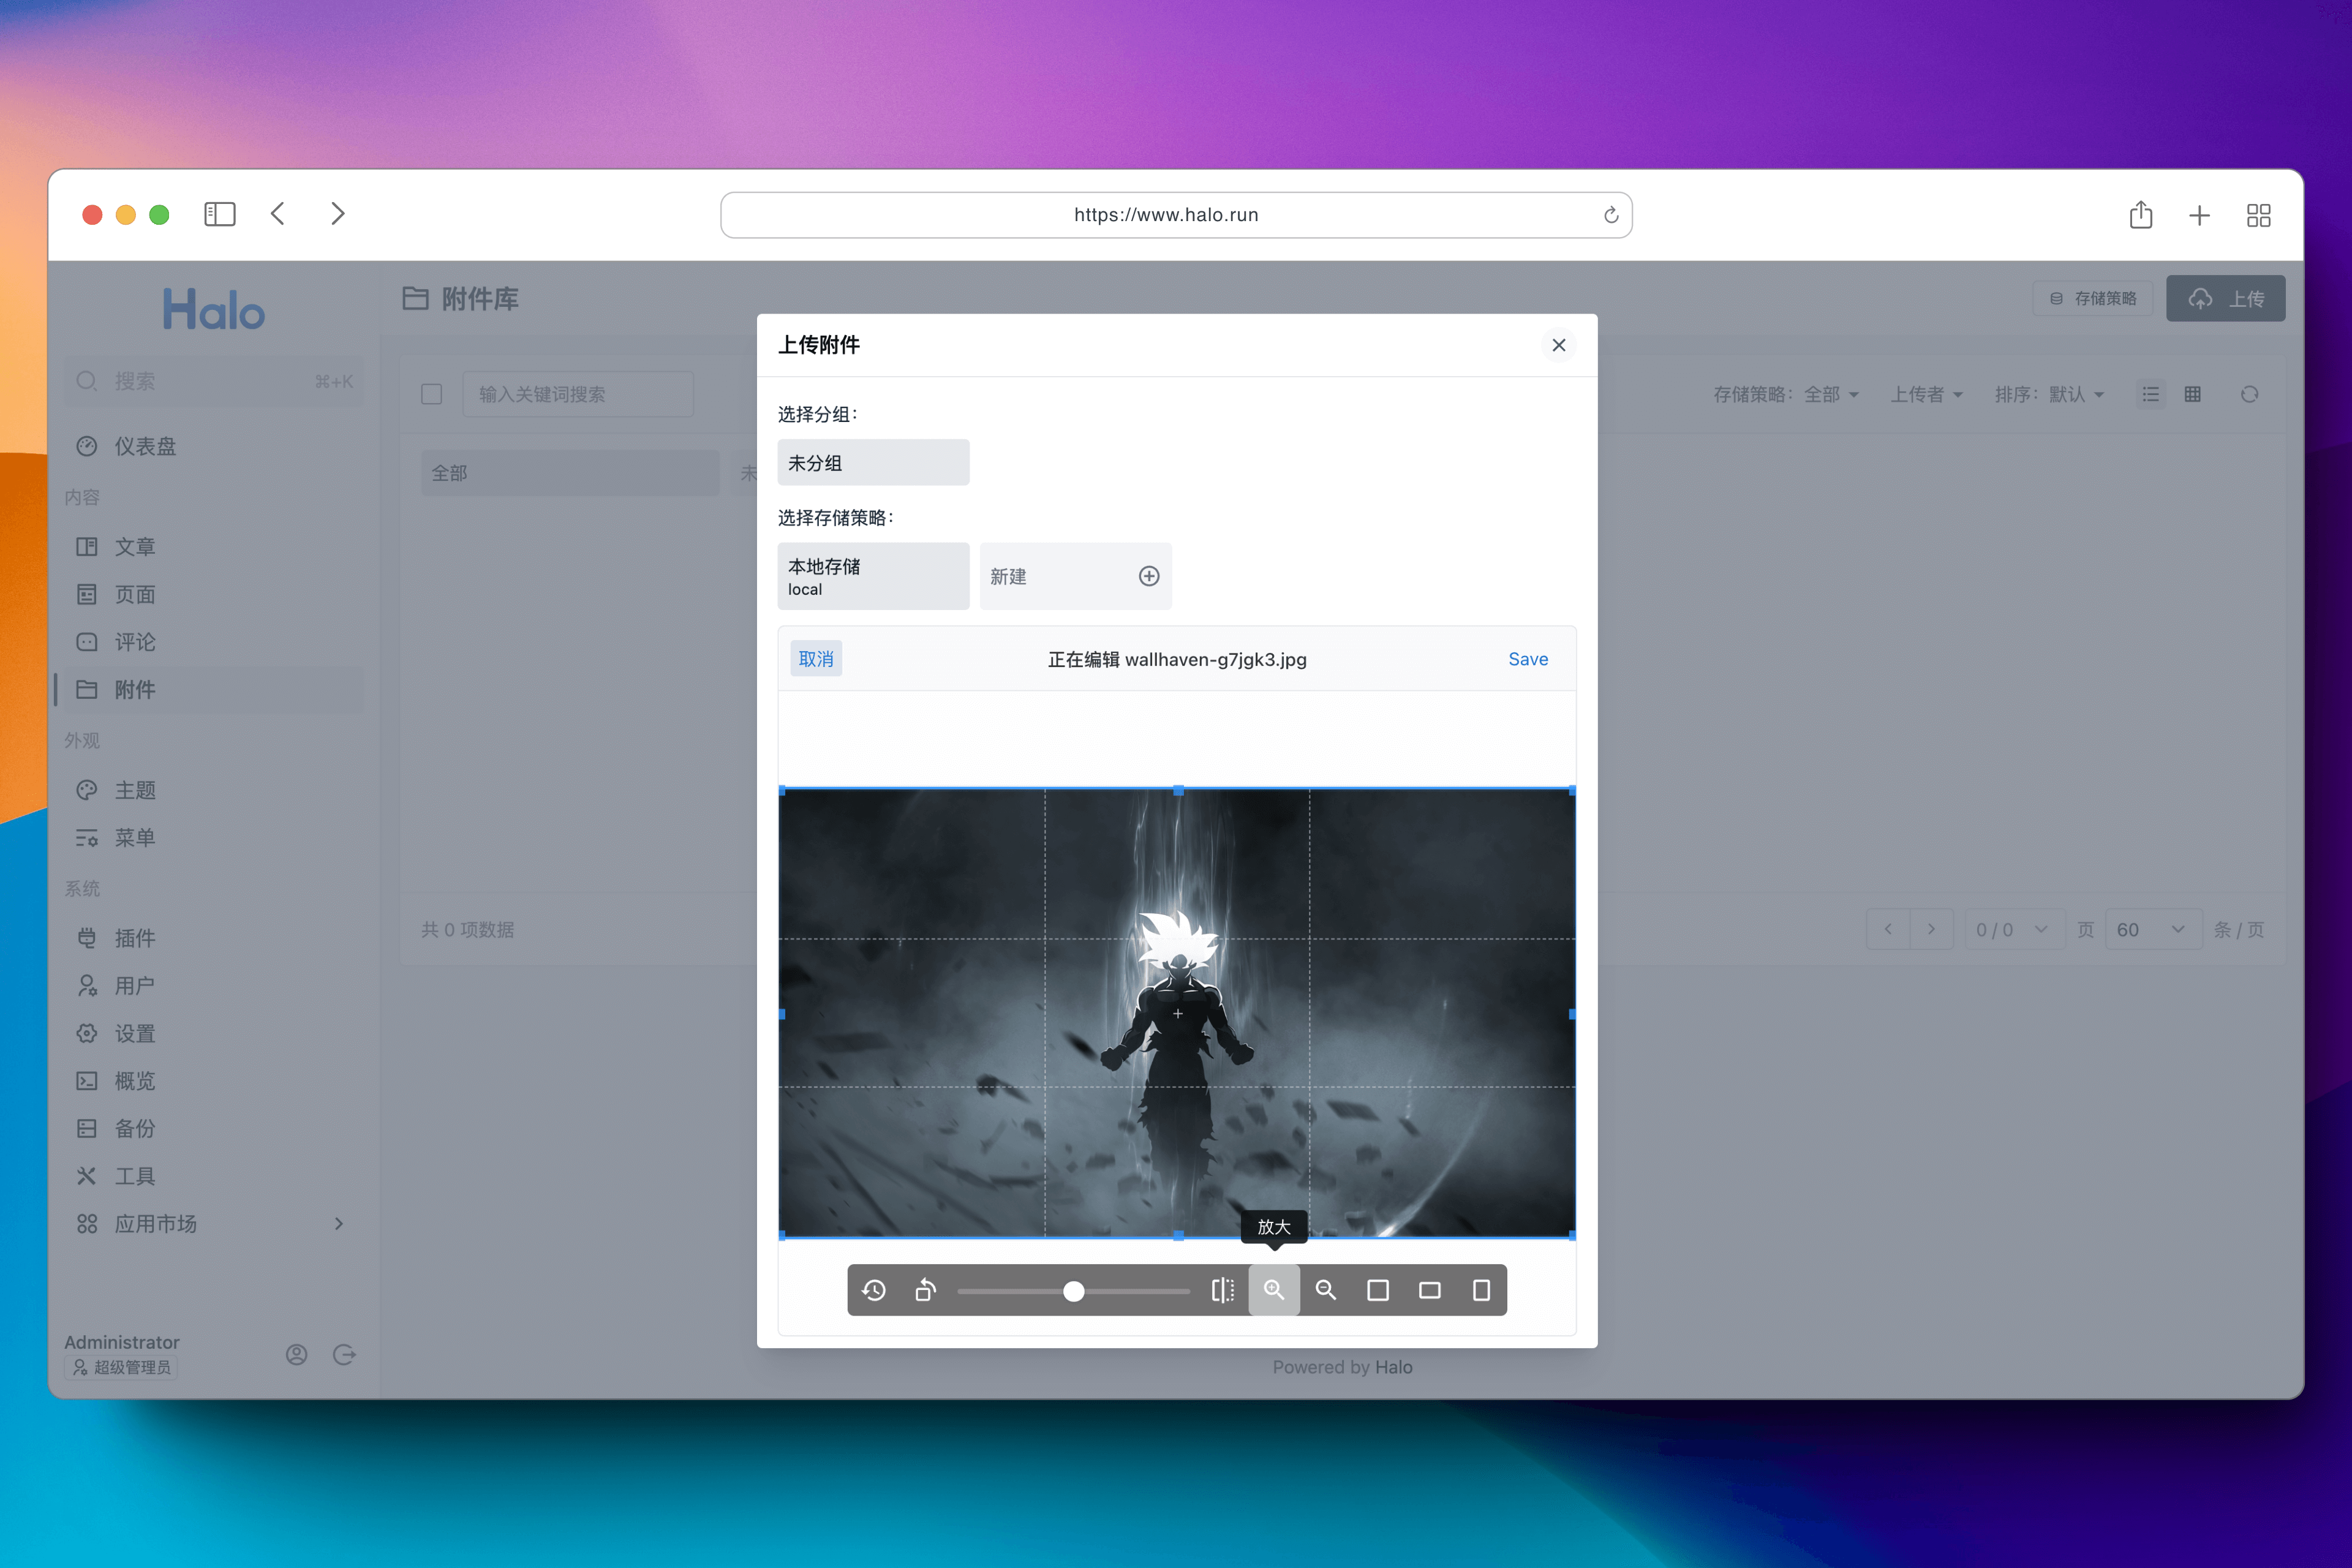This screenshot has width=2352, height=1568.
Task: Refresh the attachment list
Action: pyautogui.click(x=2250, y=394)
